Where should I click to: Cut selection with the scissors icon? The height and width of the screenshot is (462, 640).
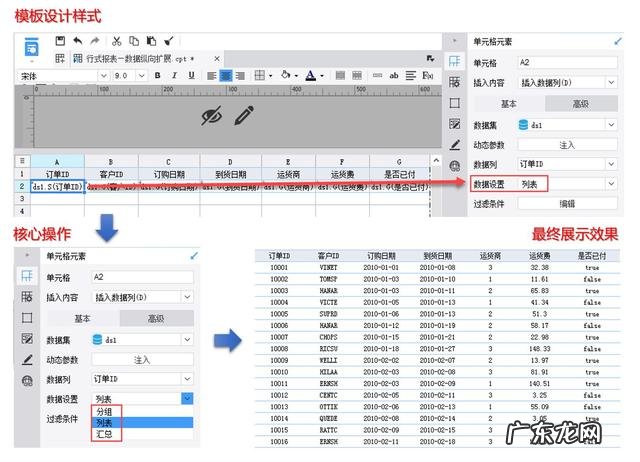point(117,41)
